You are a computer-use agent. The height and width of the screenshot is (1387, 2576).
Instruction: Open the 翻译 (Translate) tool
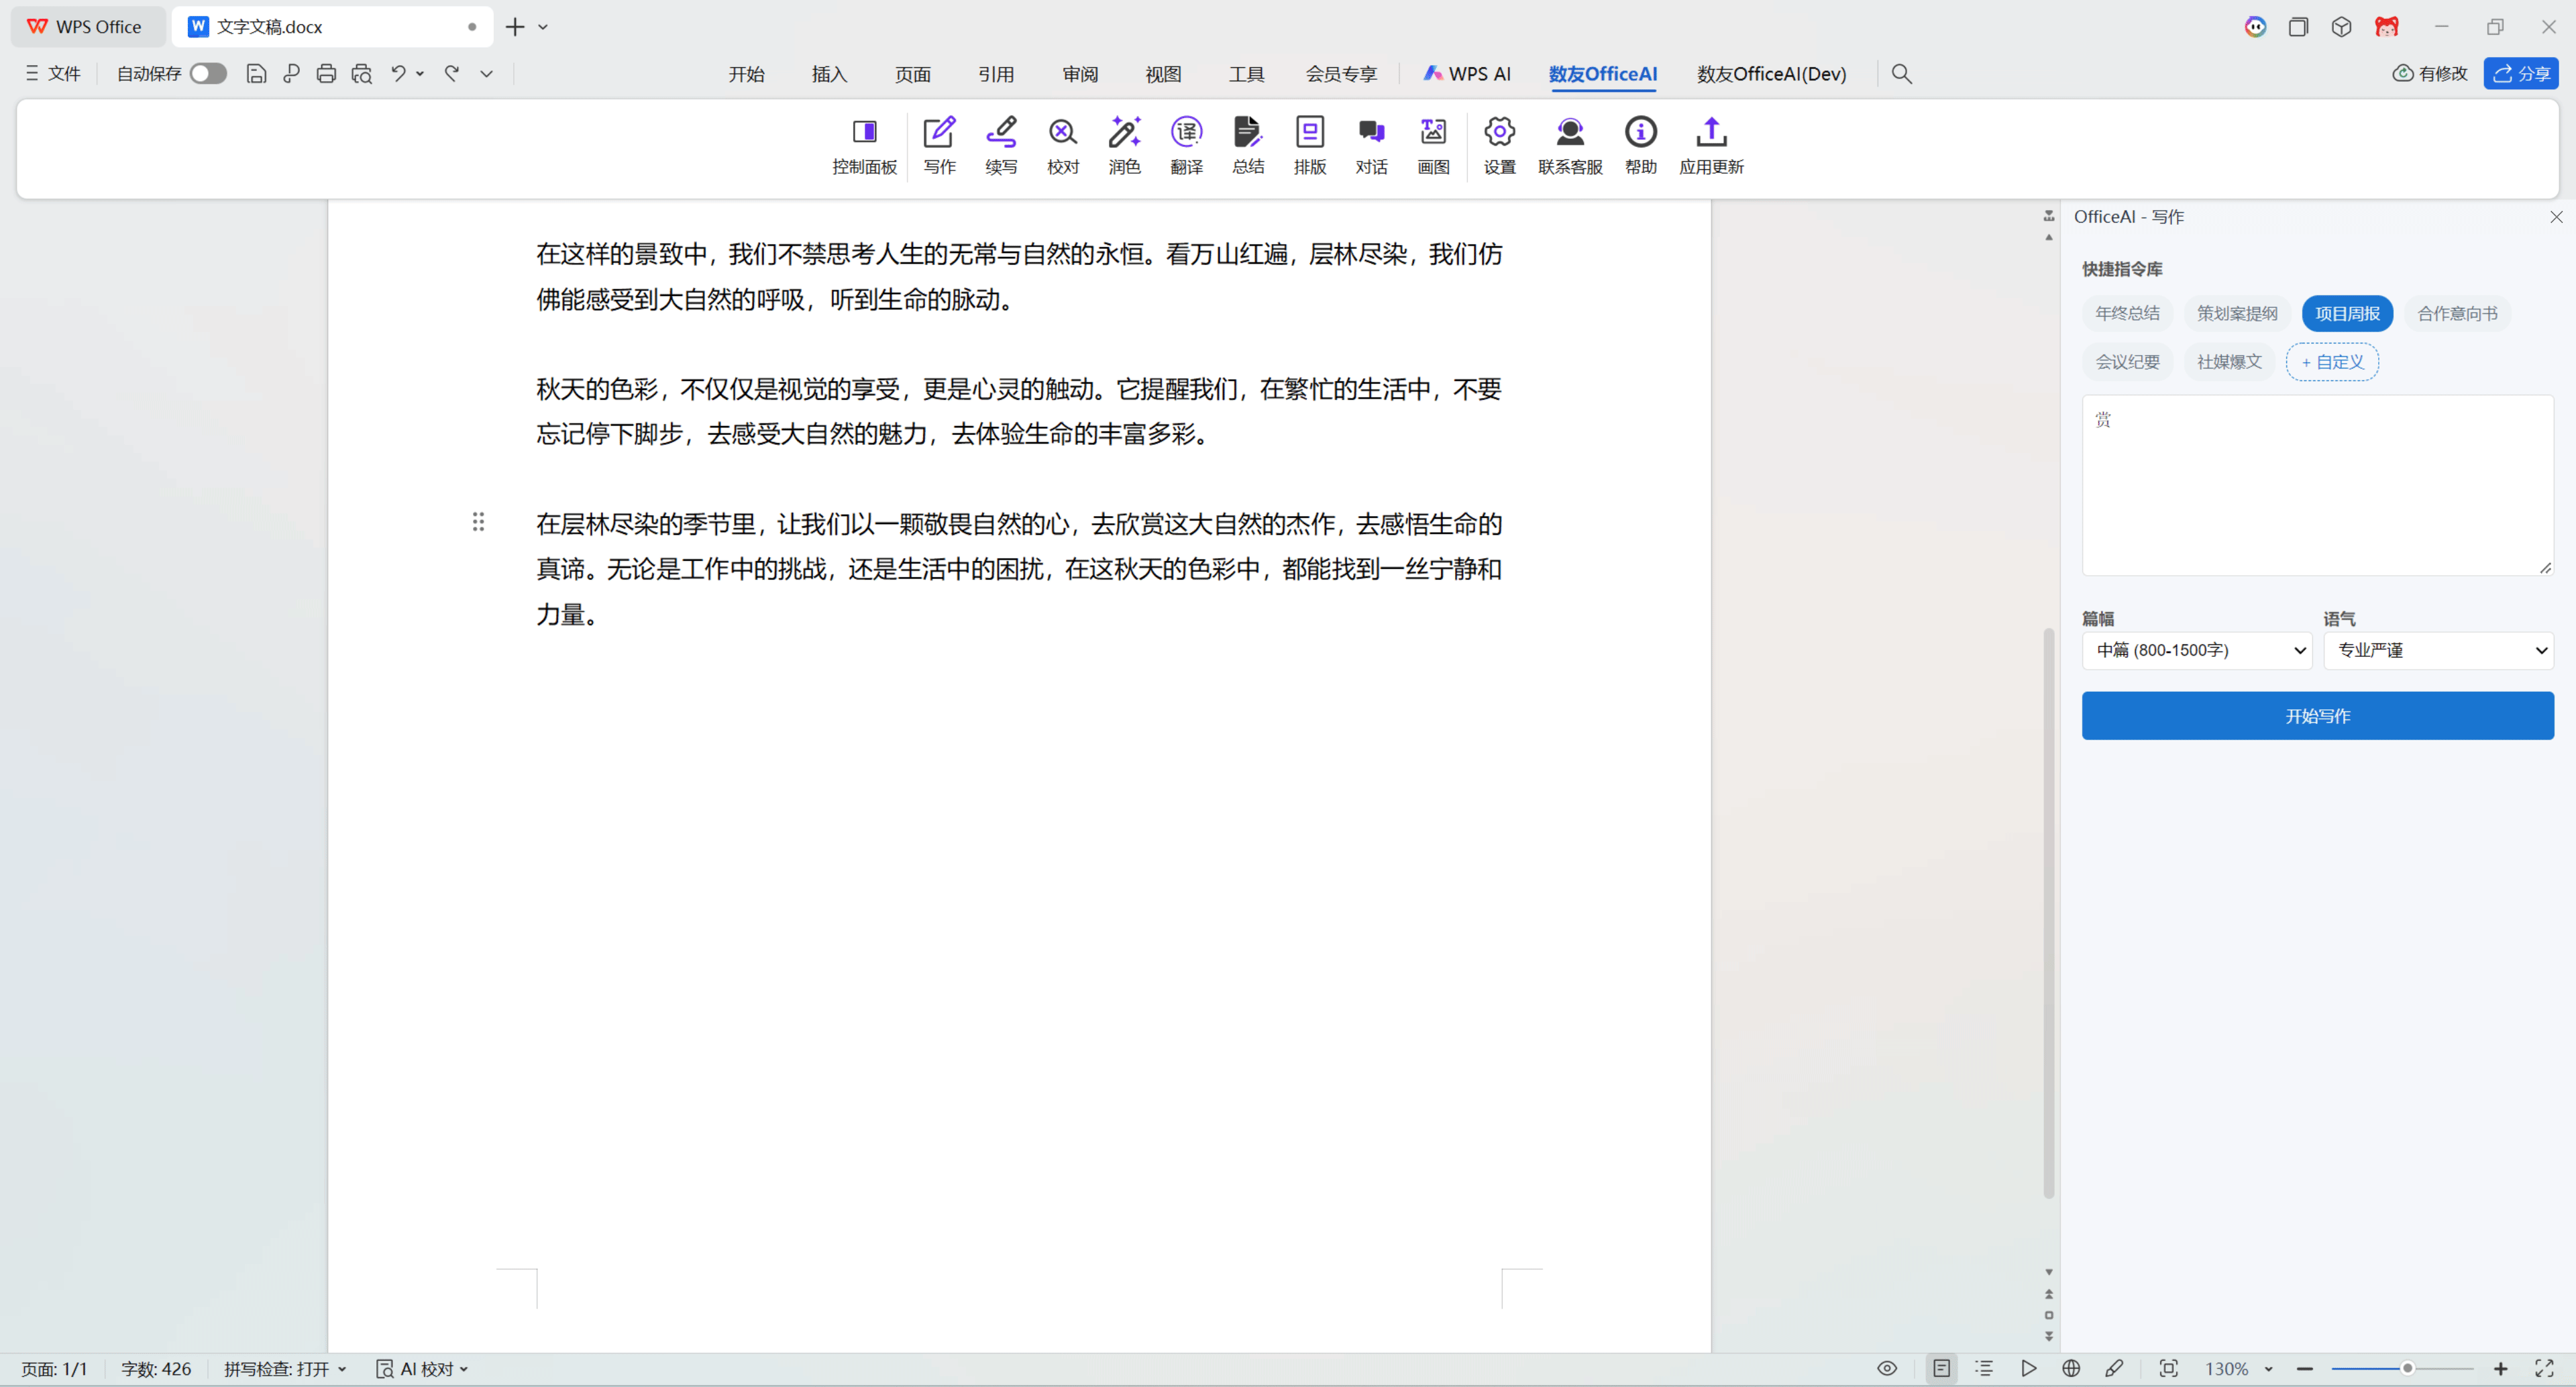[x=1186, y=145]
